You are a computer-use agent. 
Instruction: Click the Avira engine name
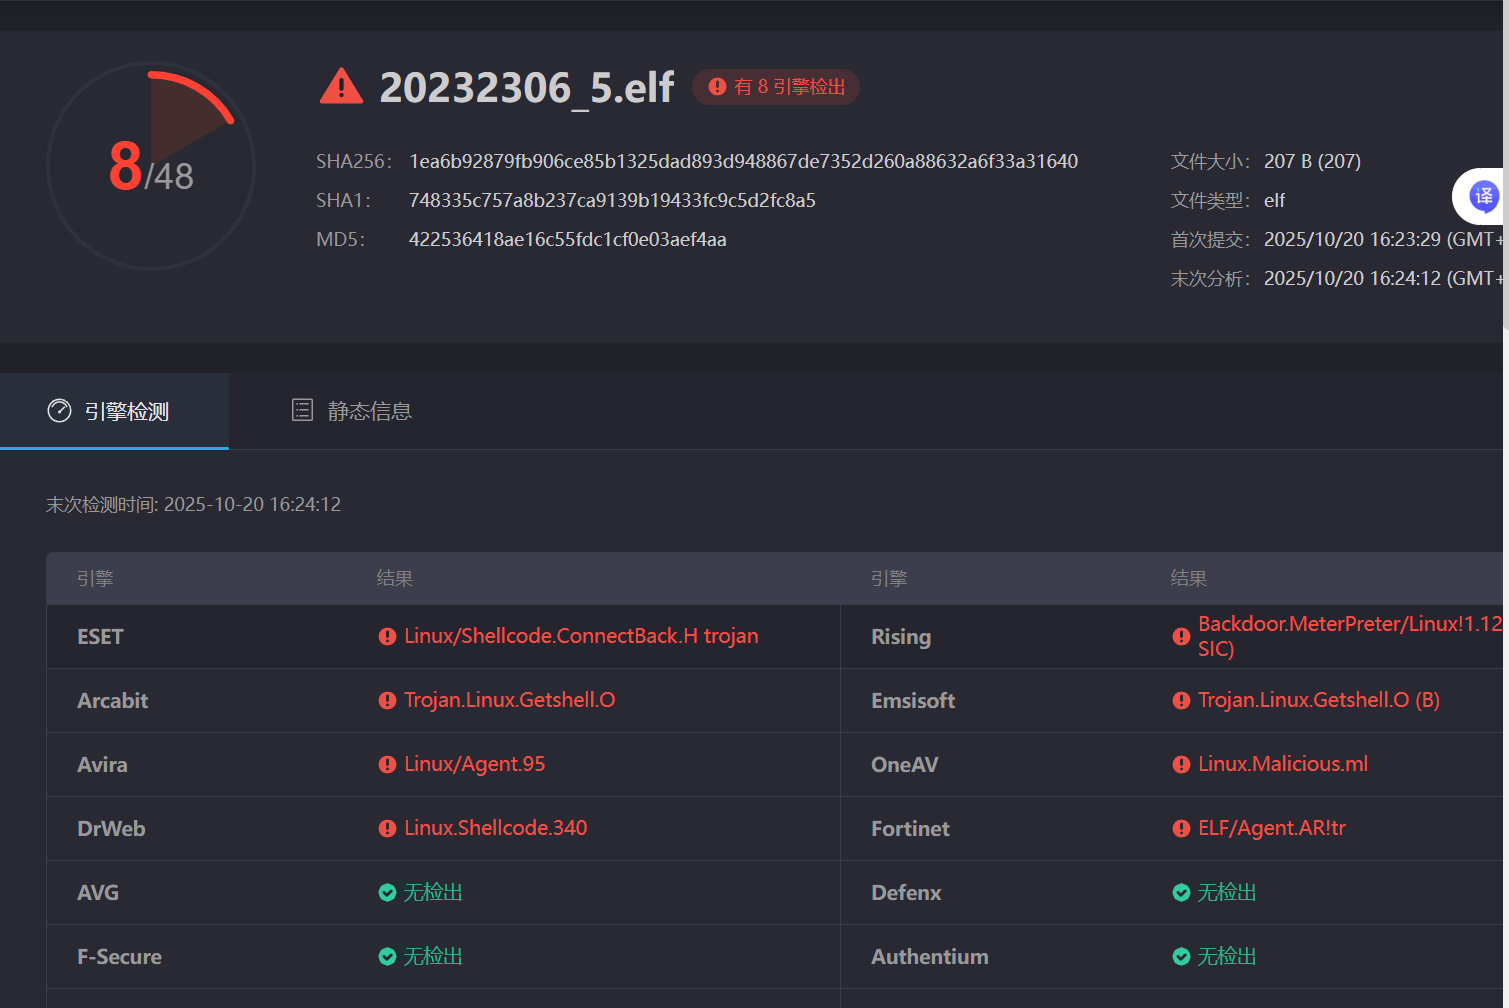pyautogui.click(x=102, y=765)
